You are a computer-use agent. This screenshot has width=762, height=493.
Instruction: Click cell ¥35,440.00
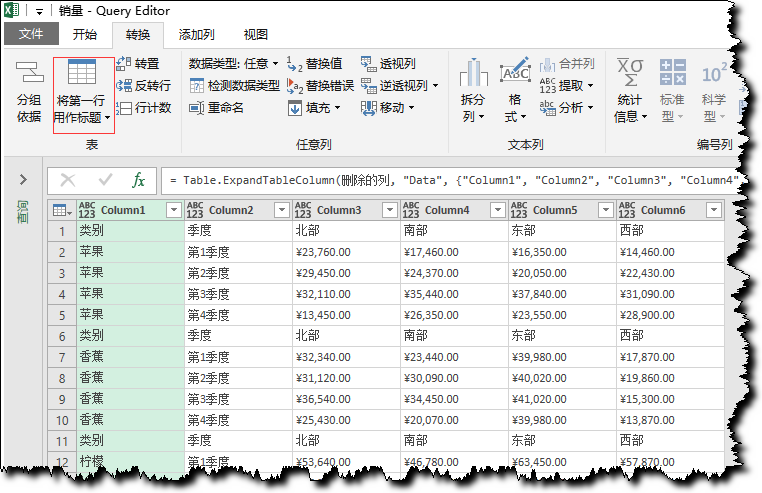click(x=454, y=294)
